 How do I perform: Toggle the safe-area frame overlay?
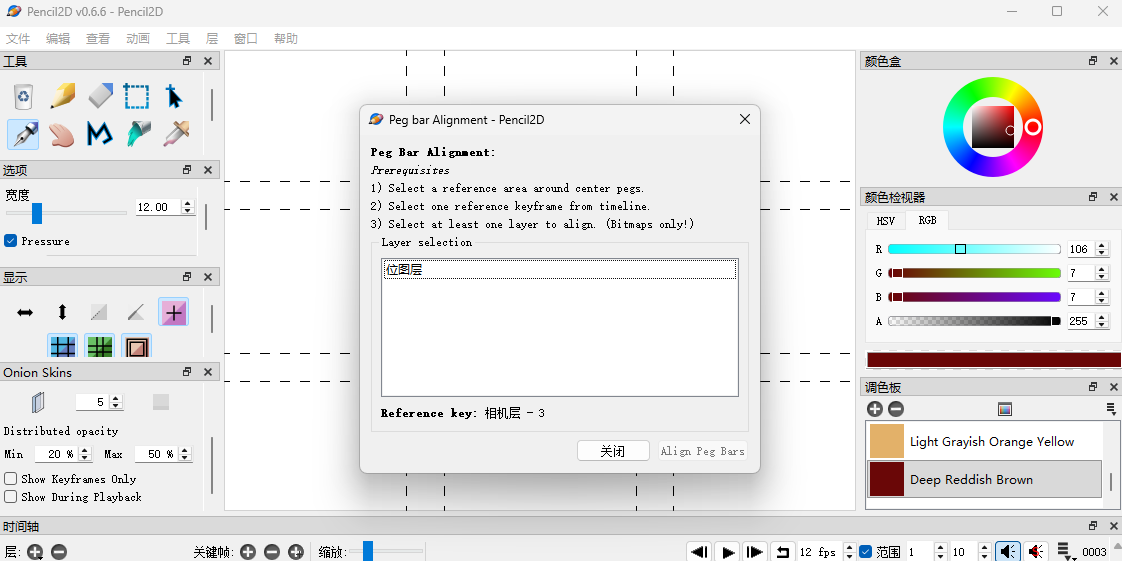136,346
